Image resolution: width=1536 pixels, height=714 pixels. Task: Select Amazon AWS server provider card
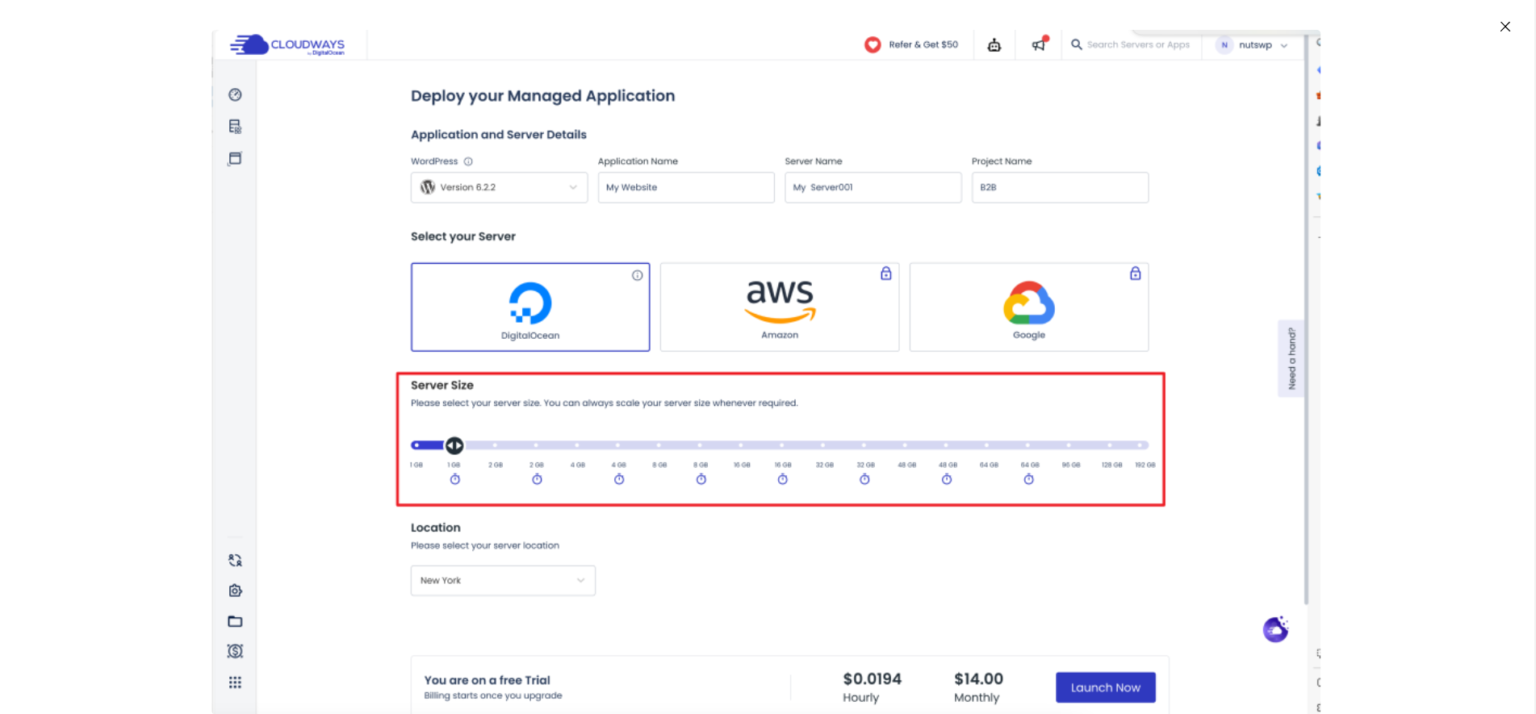point(779,307)
